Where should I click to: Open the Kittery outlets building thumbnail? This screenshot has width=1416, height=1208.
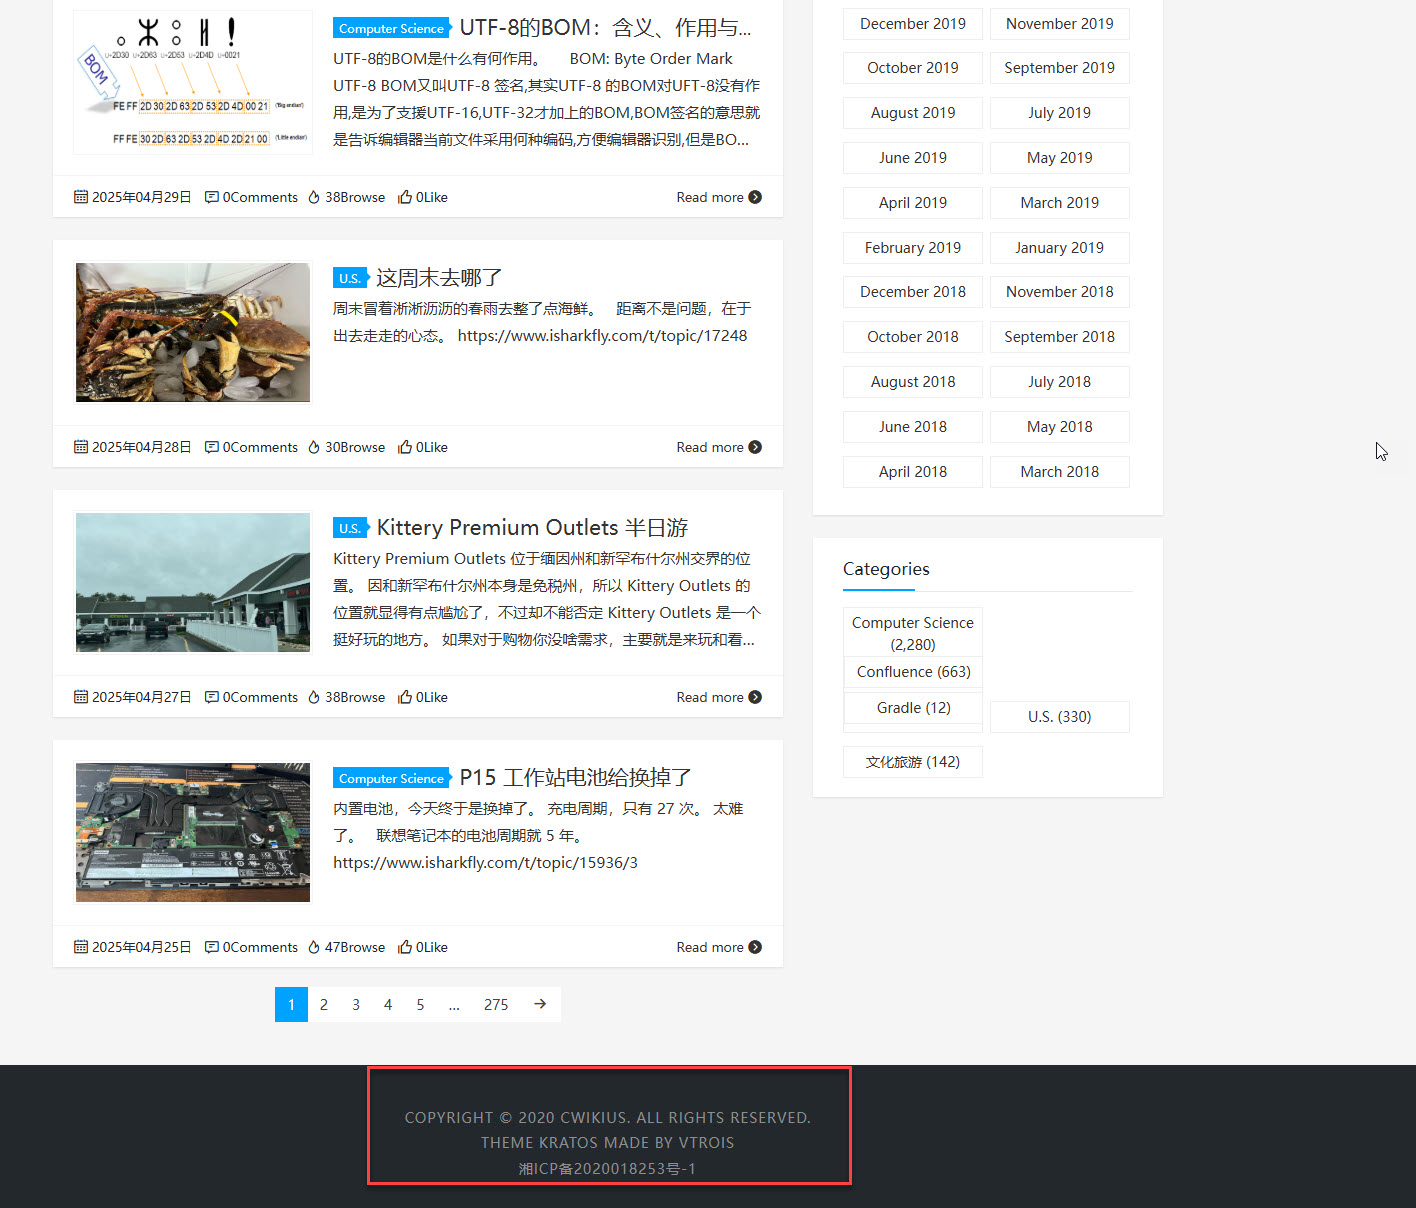click(193, 582)
